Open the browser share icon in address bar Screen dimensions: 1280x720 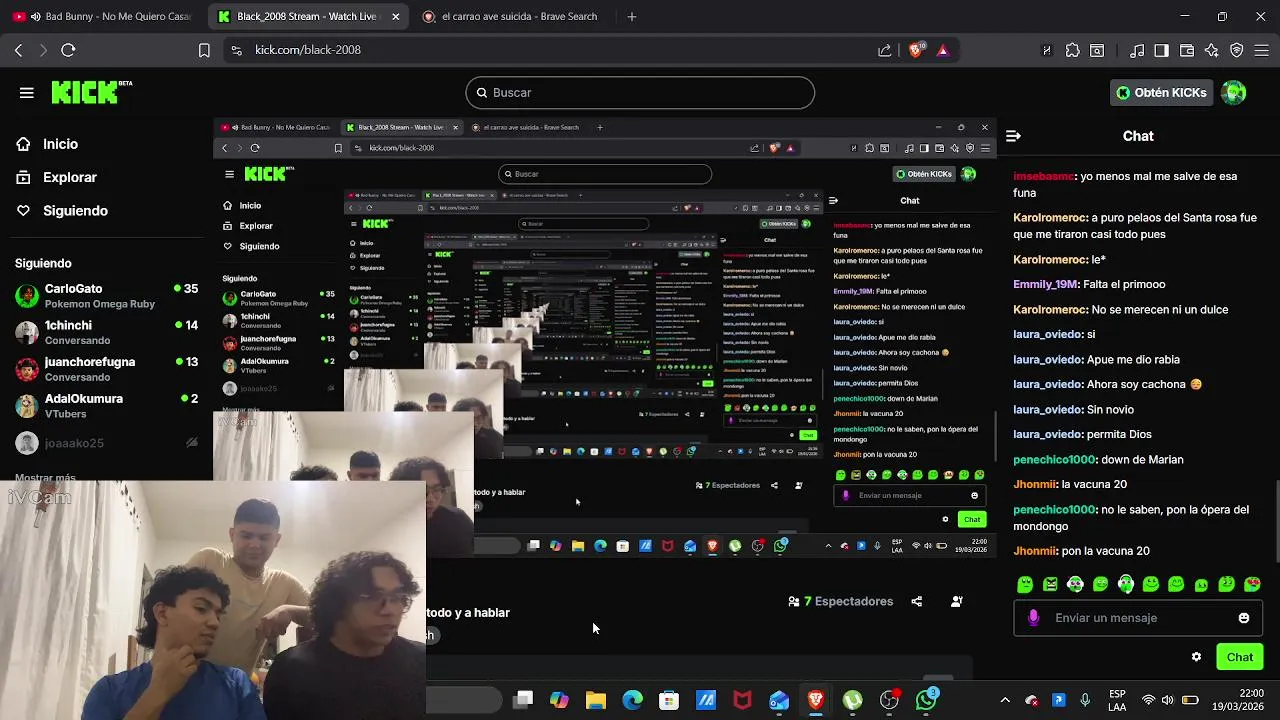885,50
